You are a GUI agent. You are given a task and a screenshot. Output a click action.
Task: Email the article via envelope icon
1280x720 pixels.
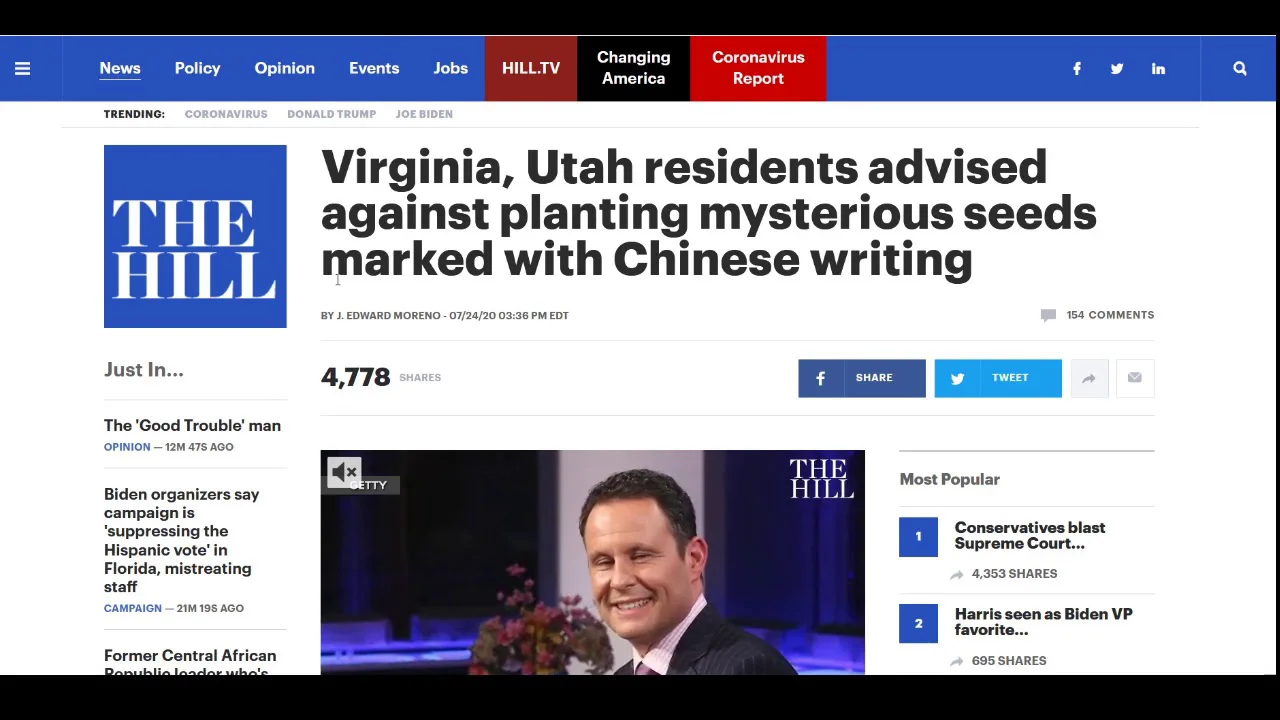1135,378
